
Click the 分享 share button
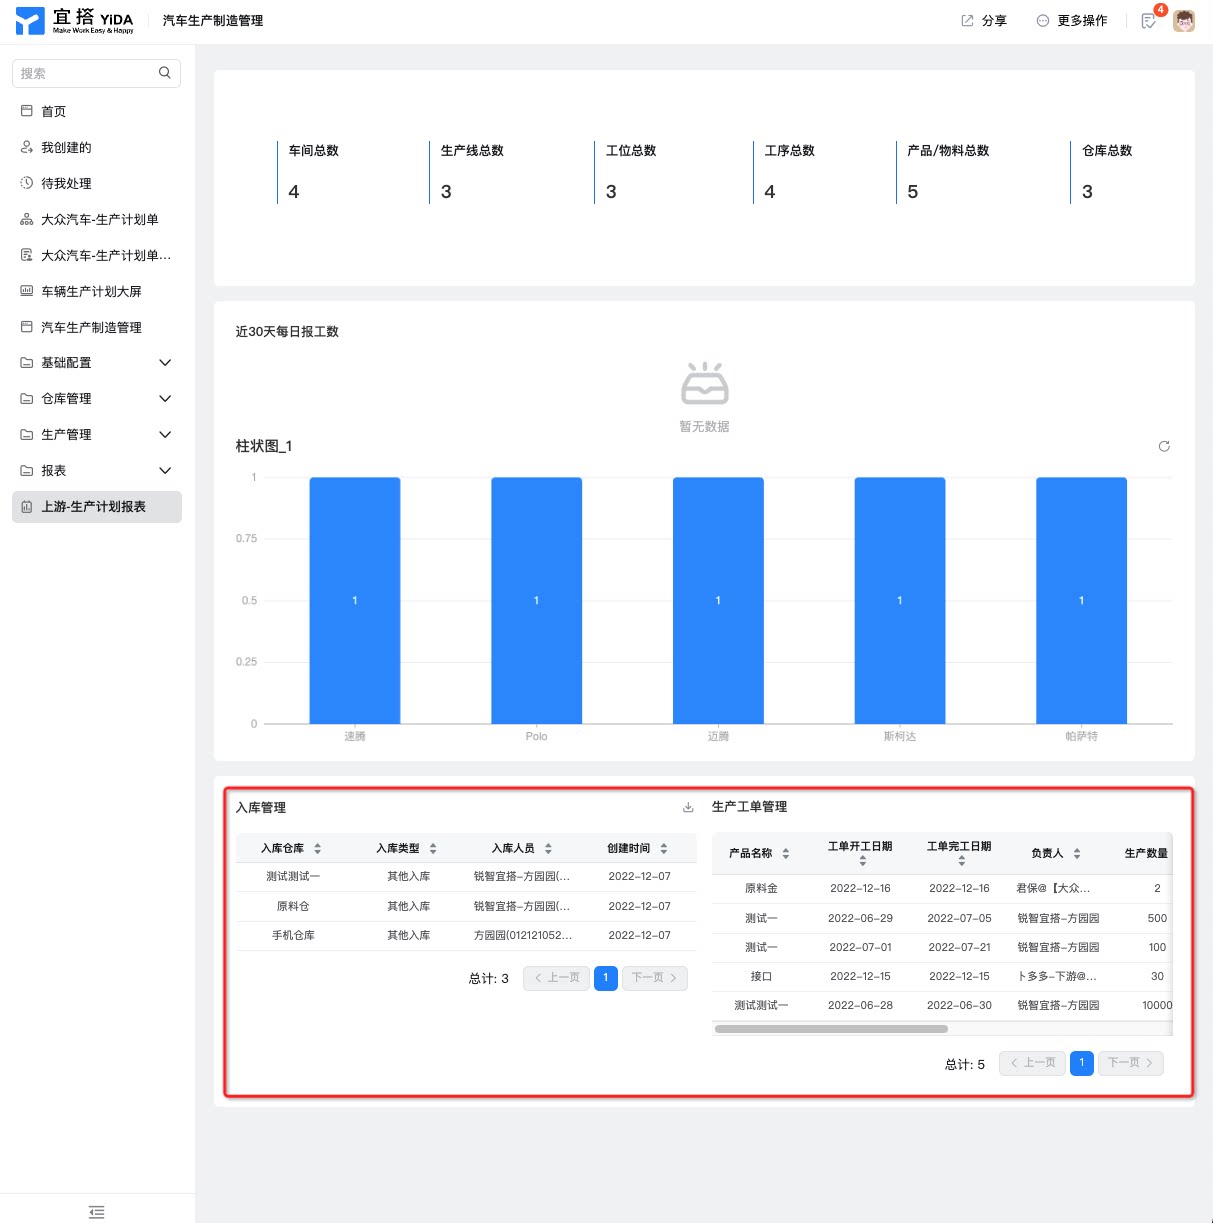[x=984, y=20]
